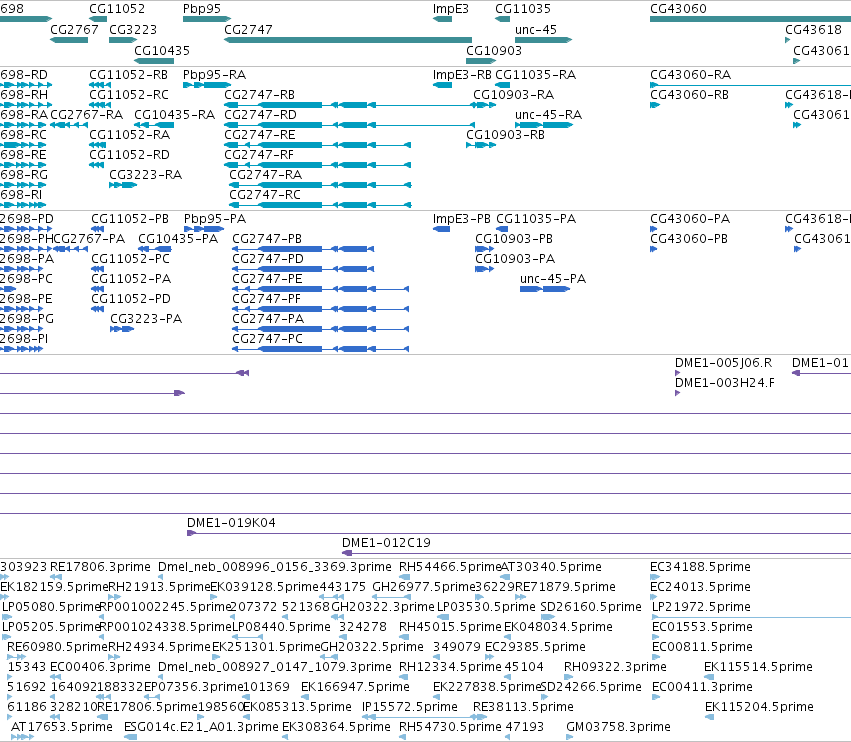The height and width of the screenshot is (742, 851).
Task: Click protein CG10435-PA
Action: click(155, 249)
